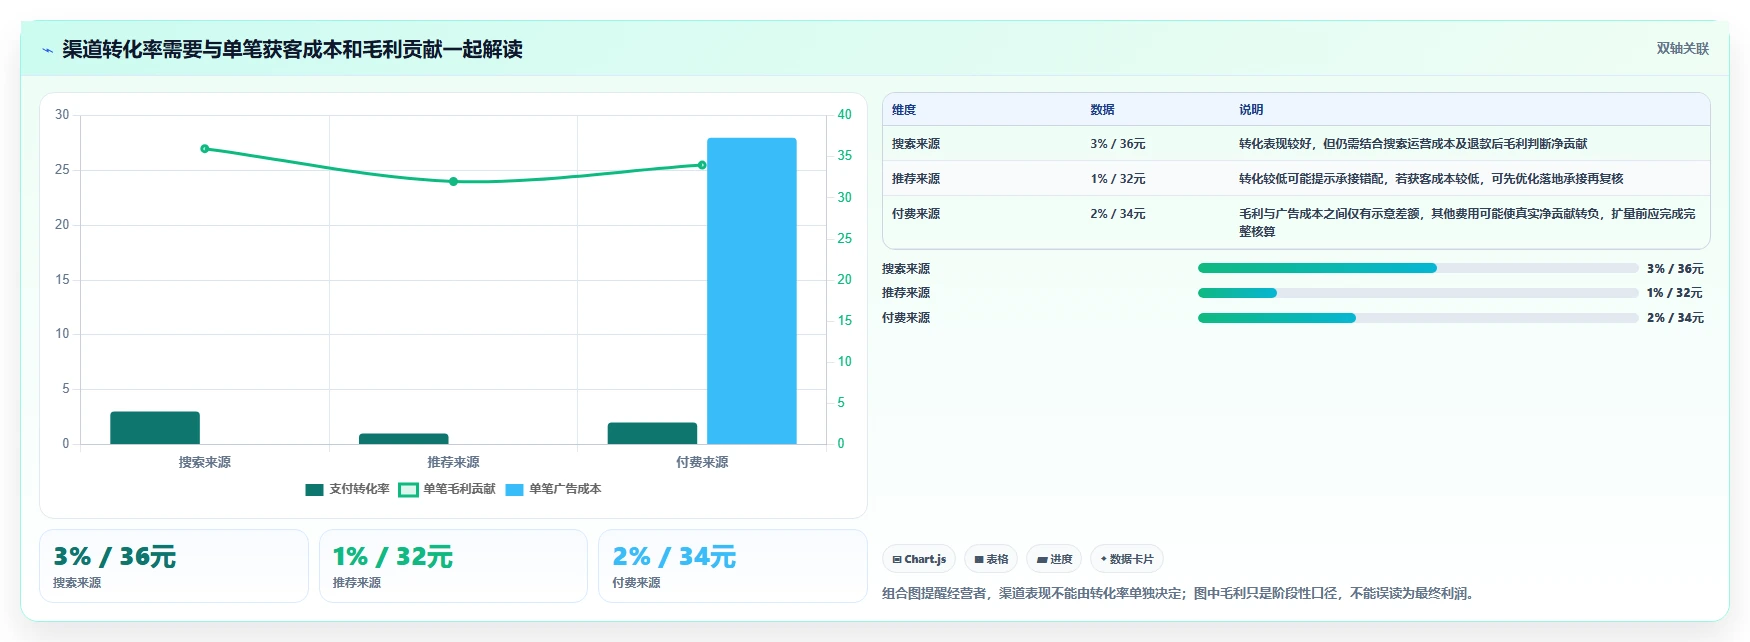Click the icon inside the 数据卡片 chip
Viewport: 1750px width, 642px height.
pos(1104,559)
